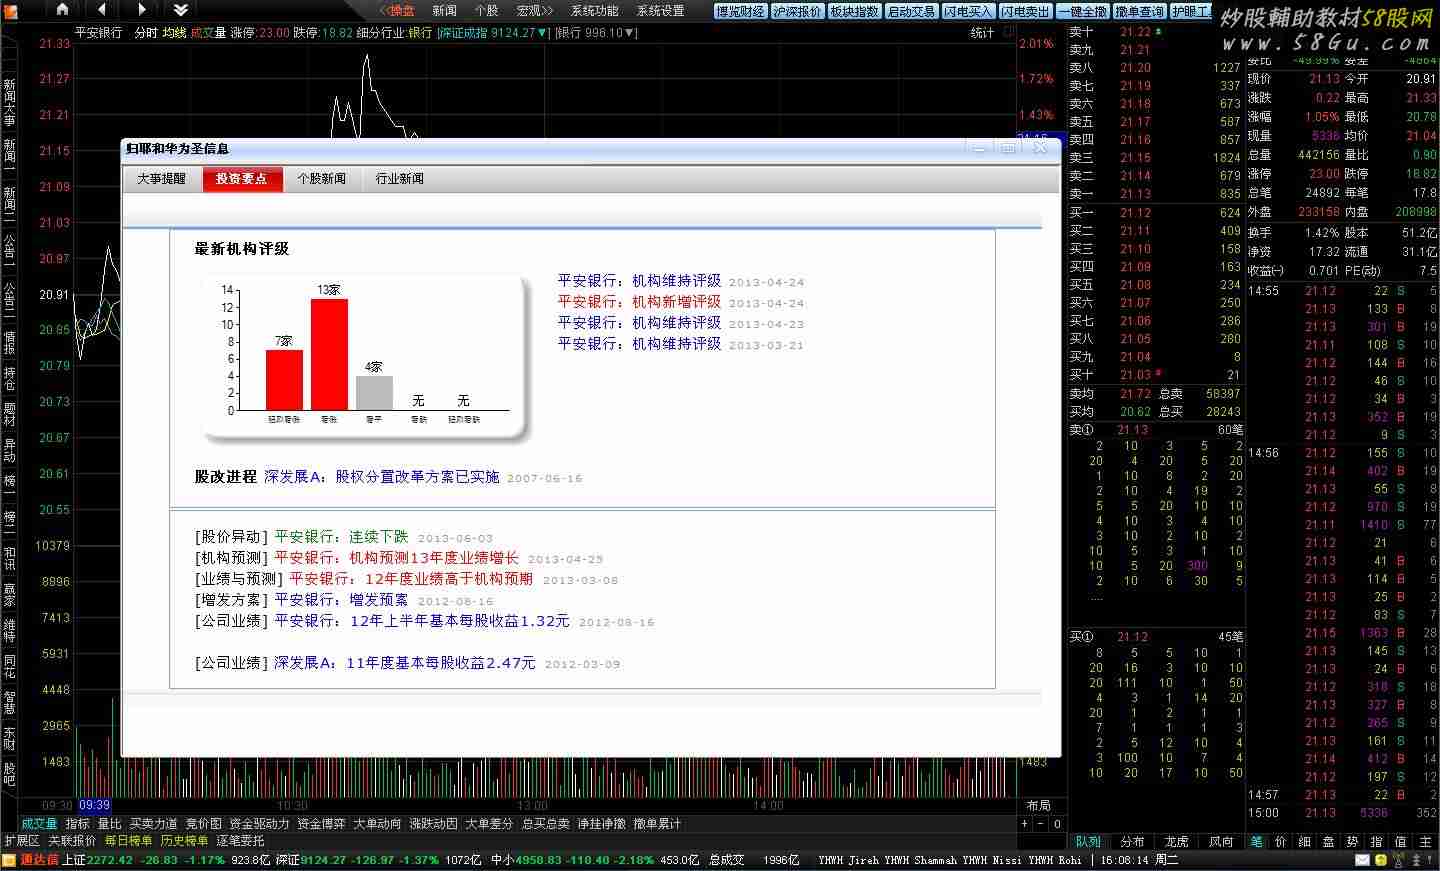The width and height of the screenshot is (1440, 871).
Task: Click the 闪电买入 toolbar button
Action: point(969,11)
